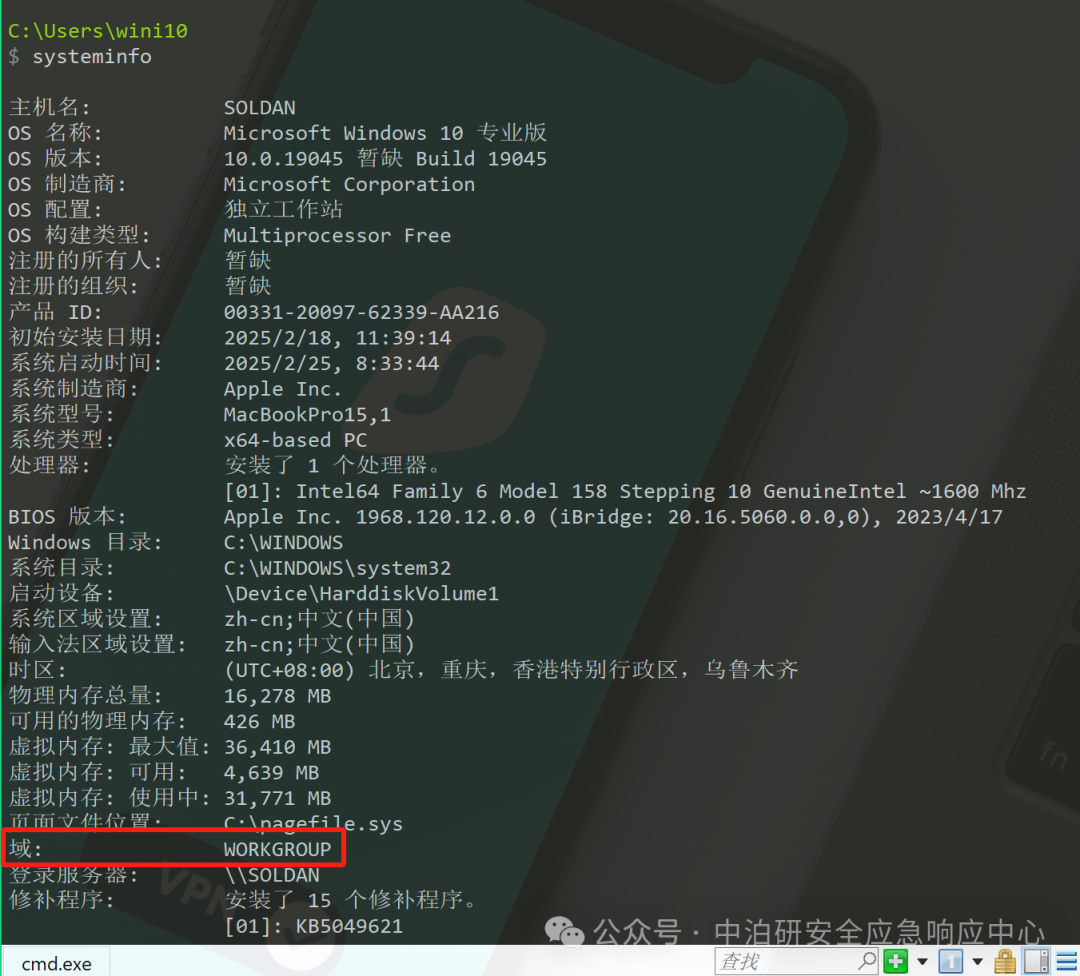Open the hamburger settings menu icon
Viewport: 1080px width, 976px height.
click(x=1067, y=962)
